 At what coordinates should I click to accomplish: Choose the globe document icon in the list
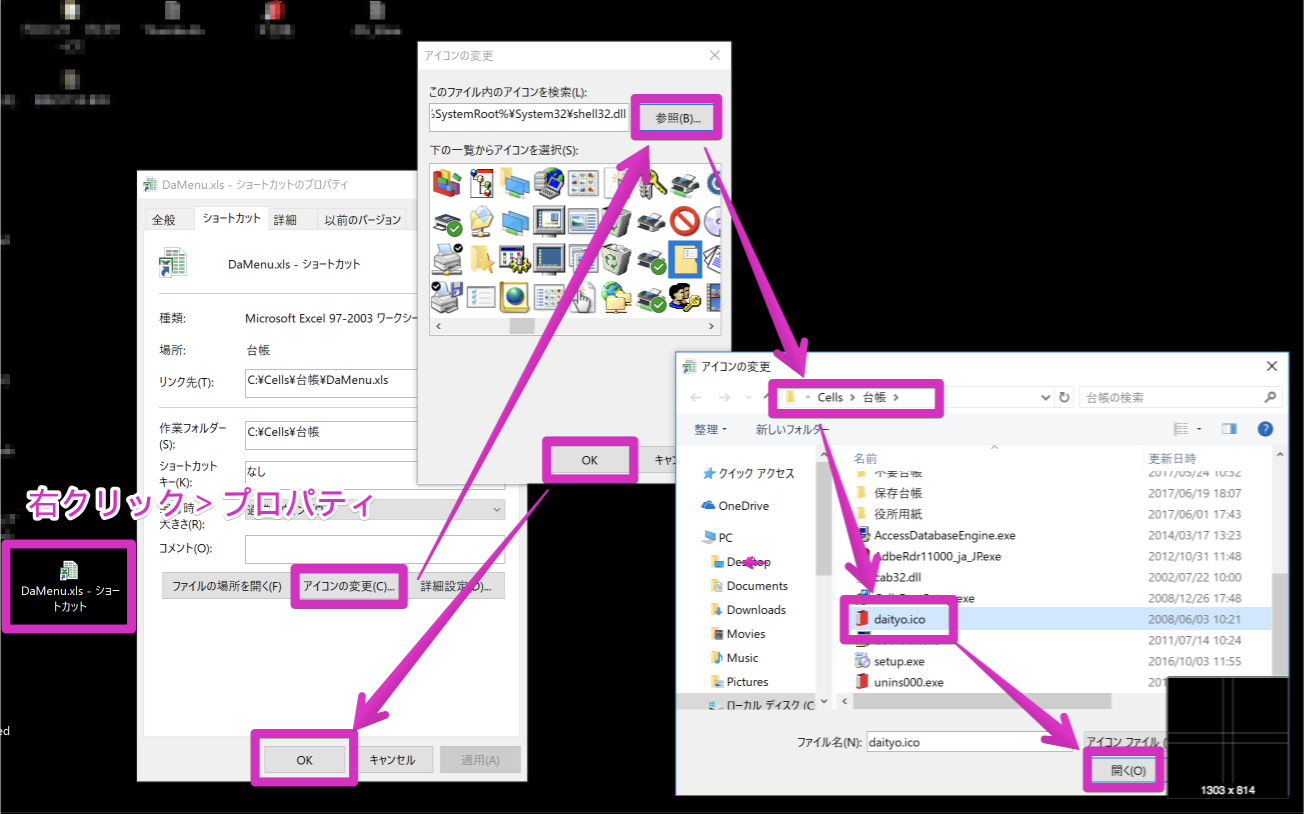tap(516, 297)
